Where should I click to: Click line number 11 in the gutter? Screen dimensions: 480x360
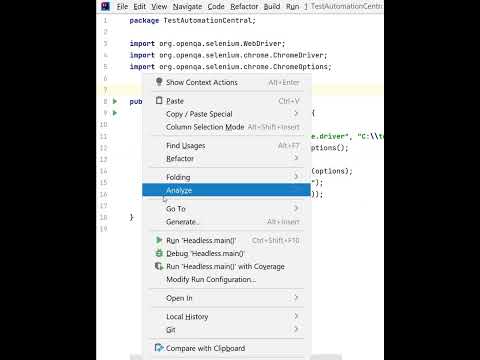click(104, 136)
